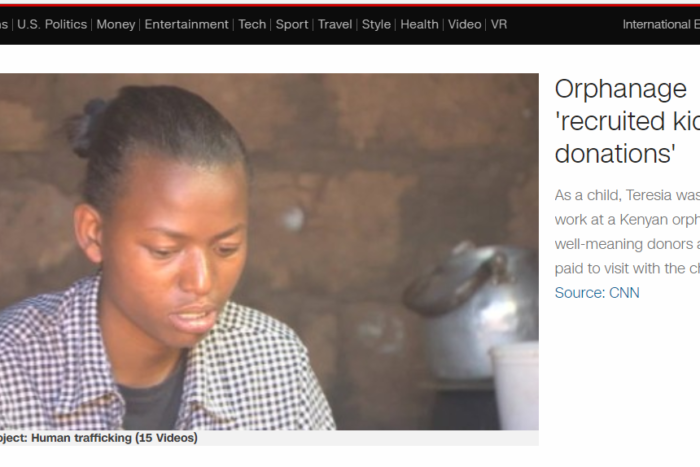Open the Entertainment menu item

pyautogui.click(x=186, y=24)
